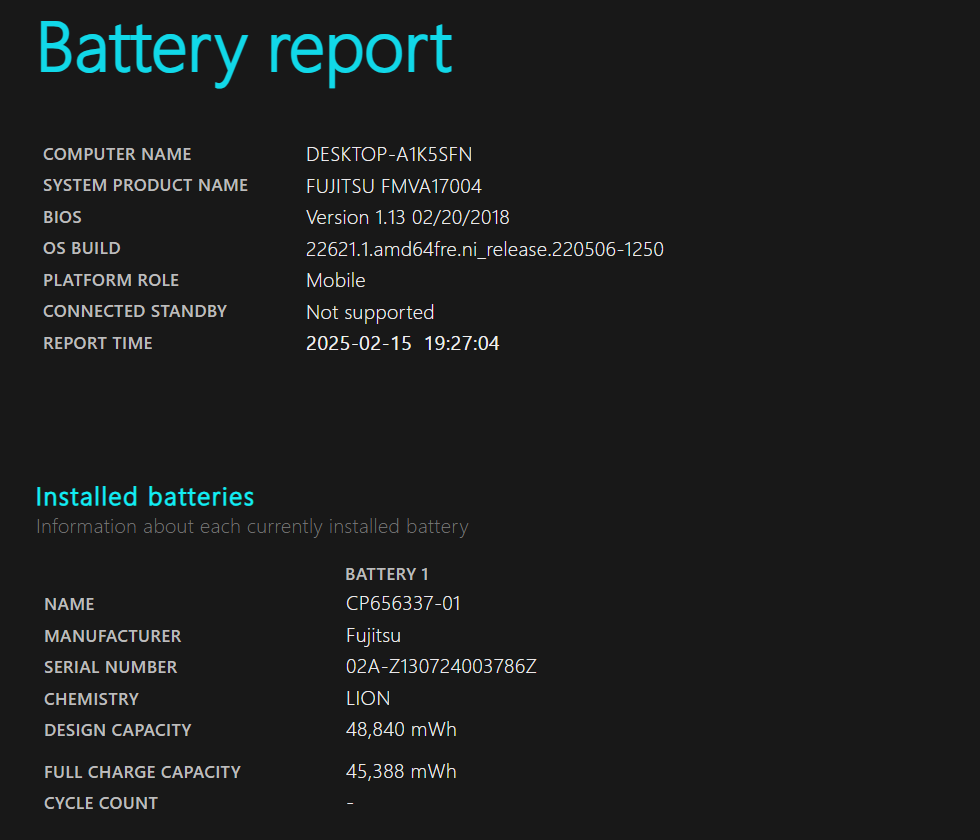Click the Fujitsu manufacturer value
The width and height of the screenshot is (980, 840).
373,636
